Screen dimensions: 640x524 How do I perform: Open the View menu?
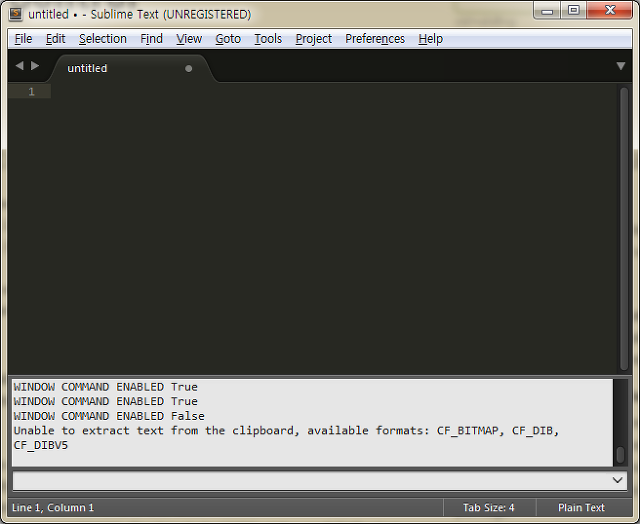(189, 39)
